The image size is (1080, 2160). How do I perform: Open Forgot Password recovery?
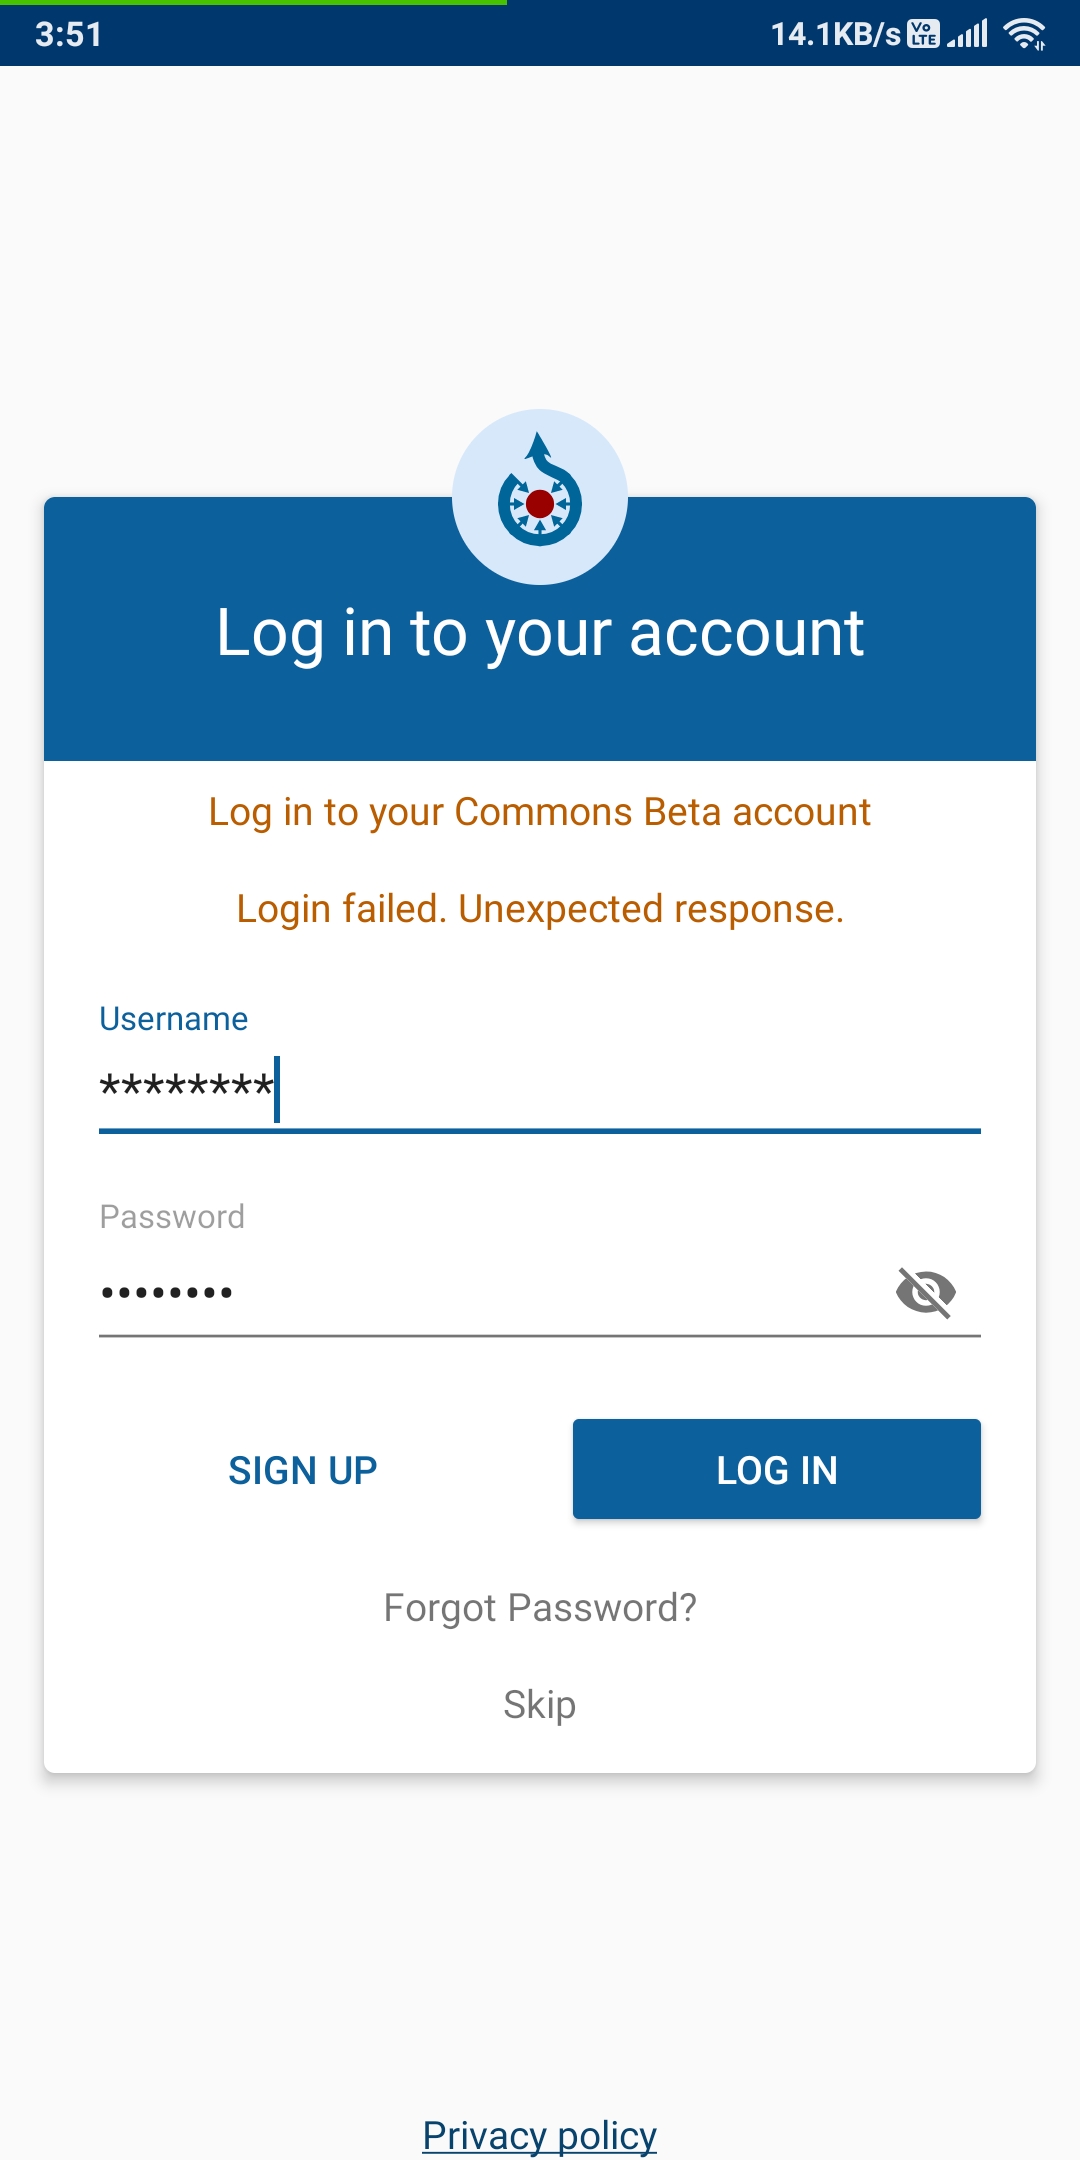point(539,1607)
